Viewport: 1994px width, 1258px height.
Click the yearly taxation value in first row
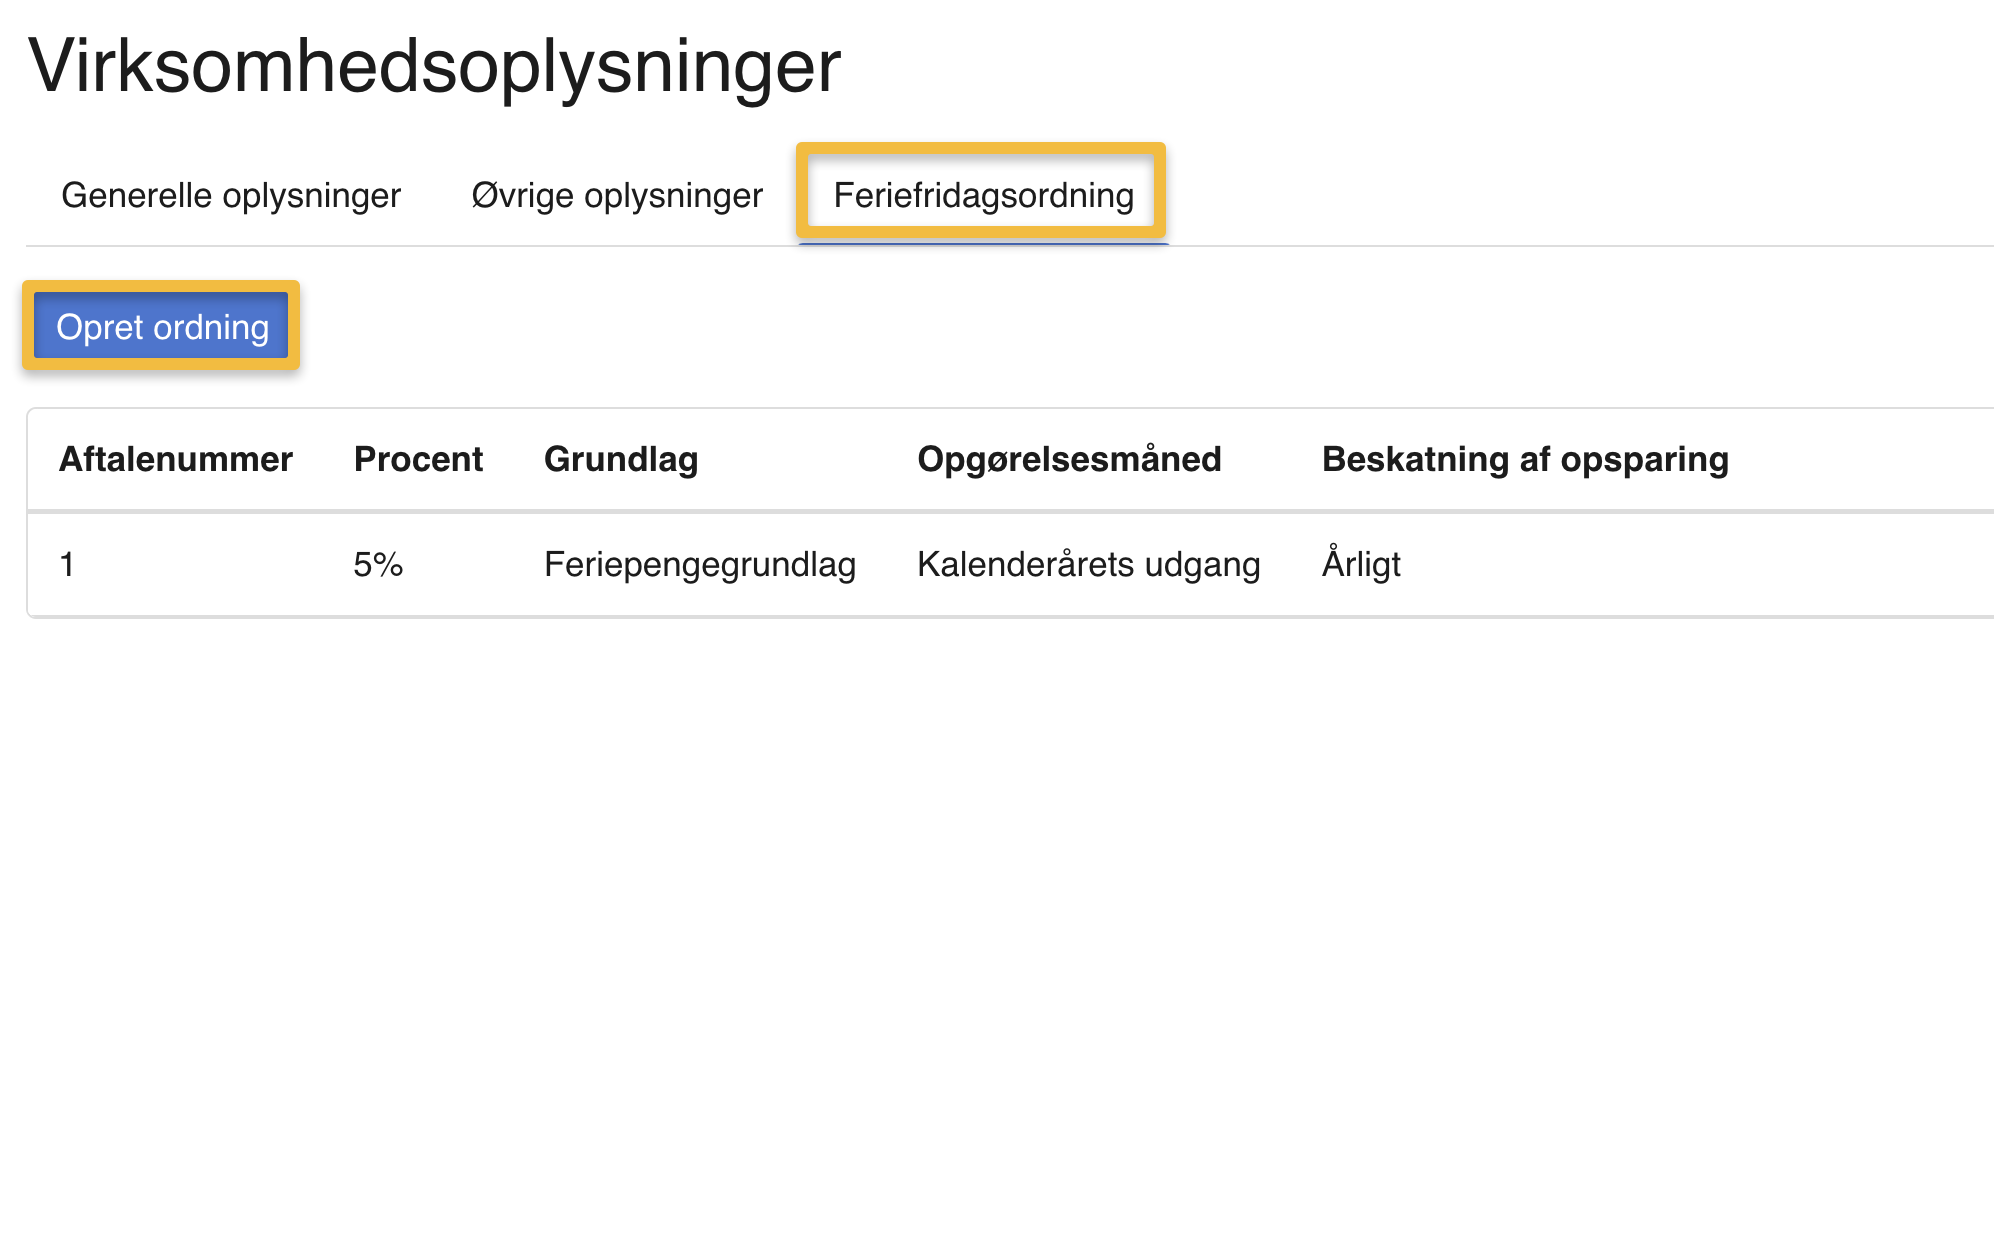tap(1361, 564)
